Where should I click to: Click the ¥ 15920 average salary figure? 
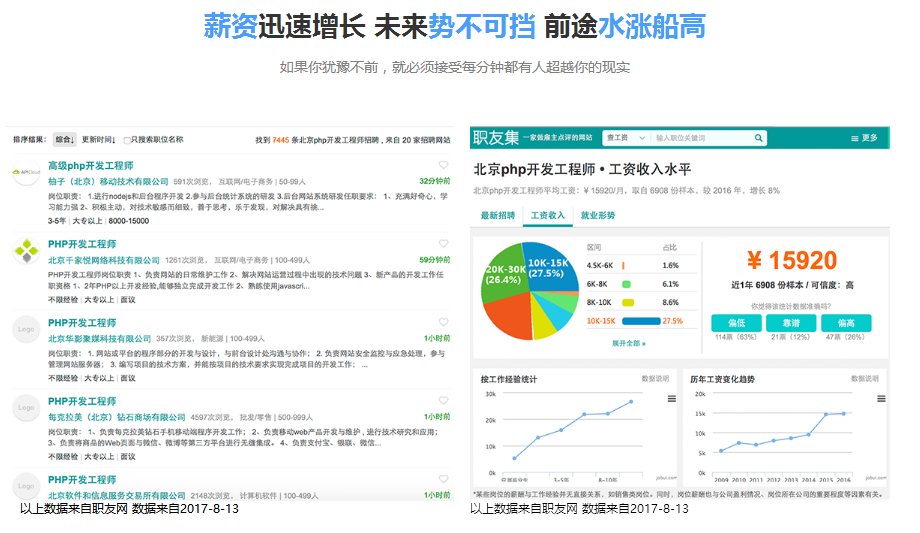(x=792, y=261)
